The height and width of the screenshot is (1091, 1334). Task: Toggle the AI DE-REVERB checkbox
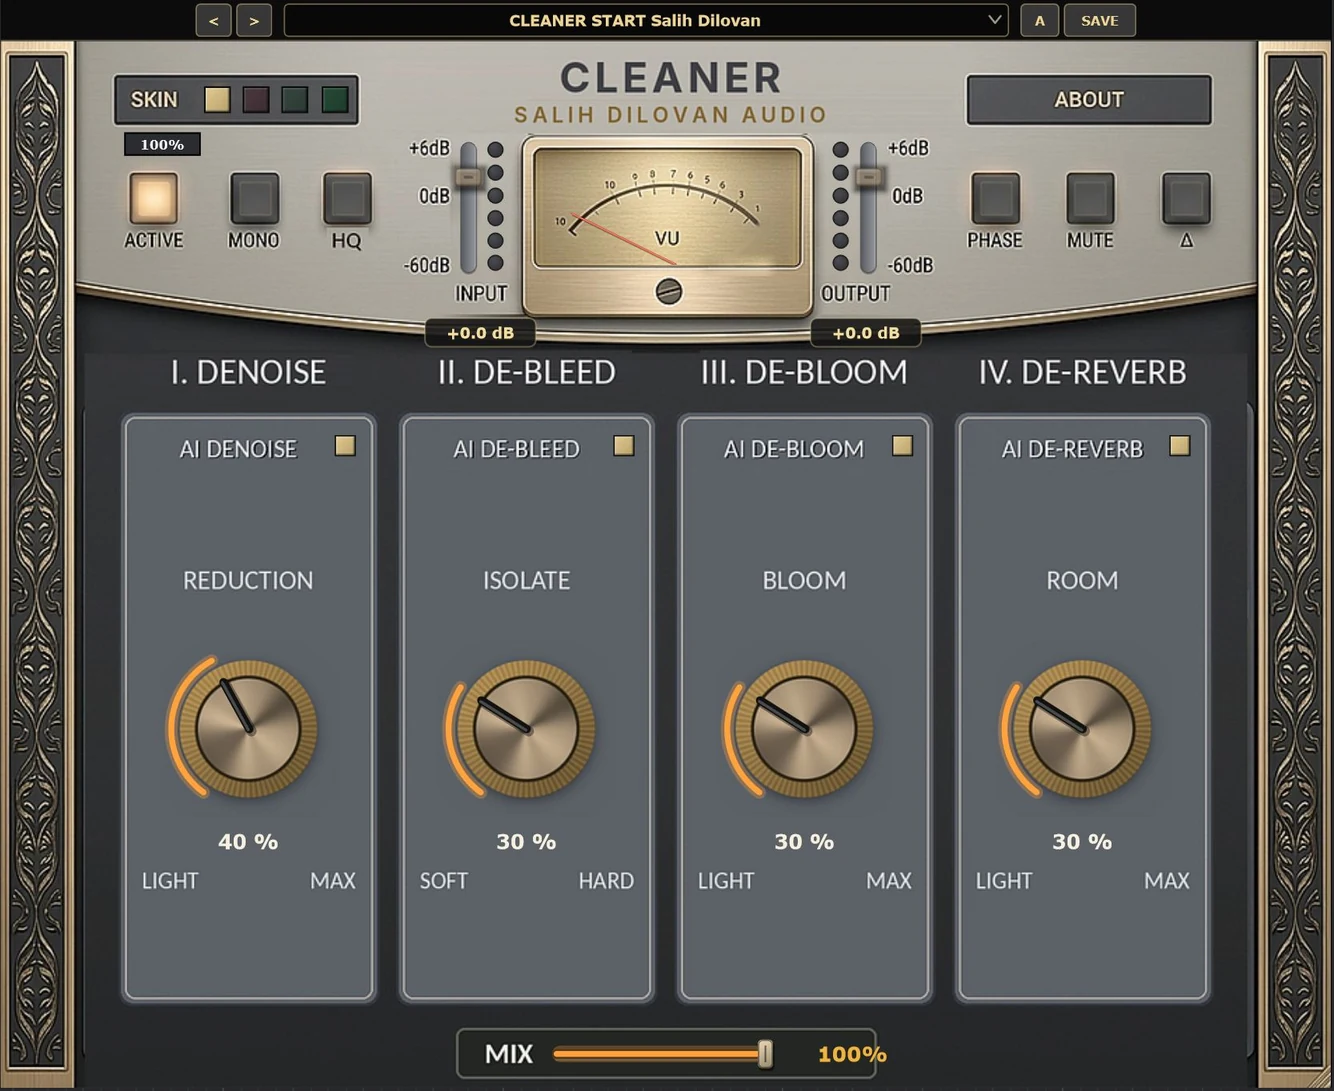tap(1180, 446)
